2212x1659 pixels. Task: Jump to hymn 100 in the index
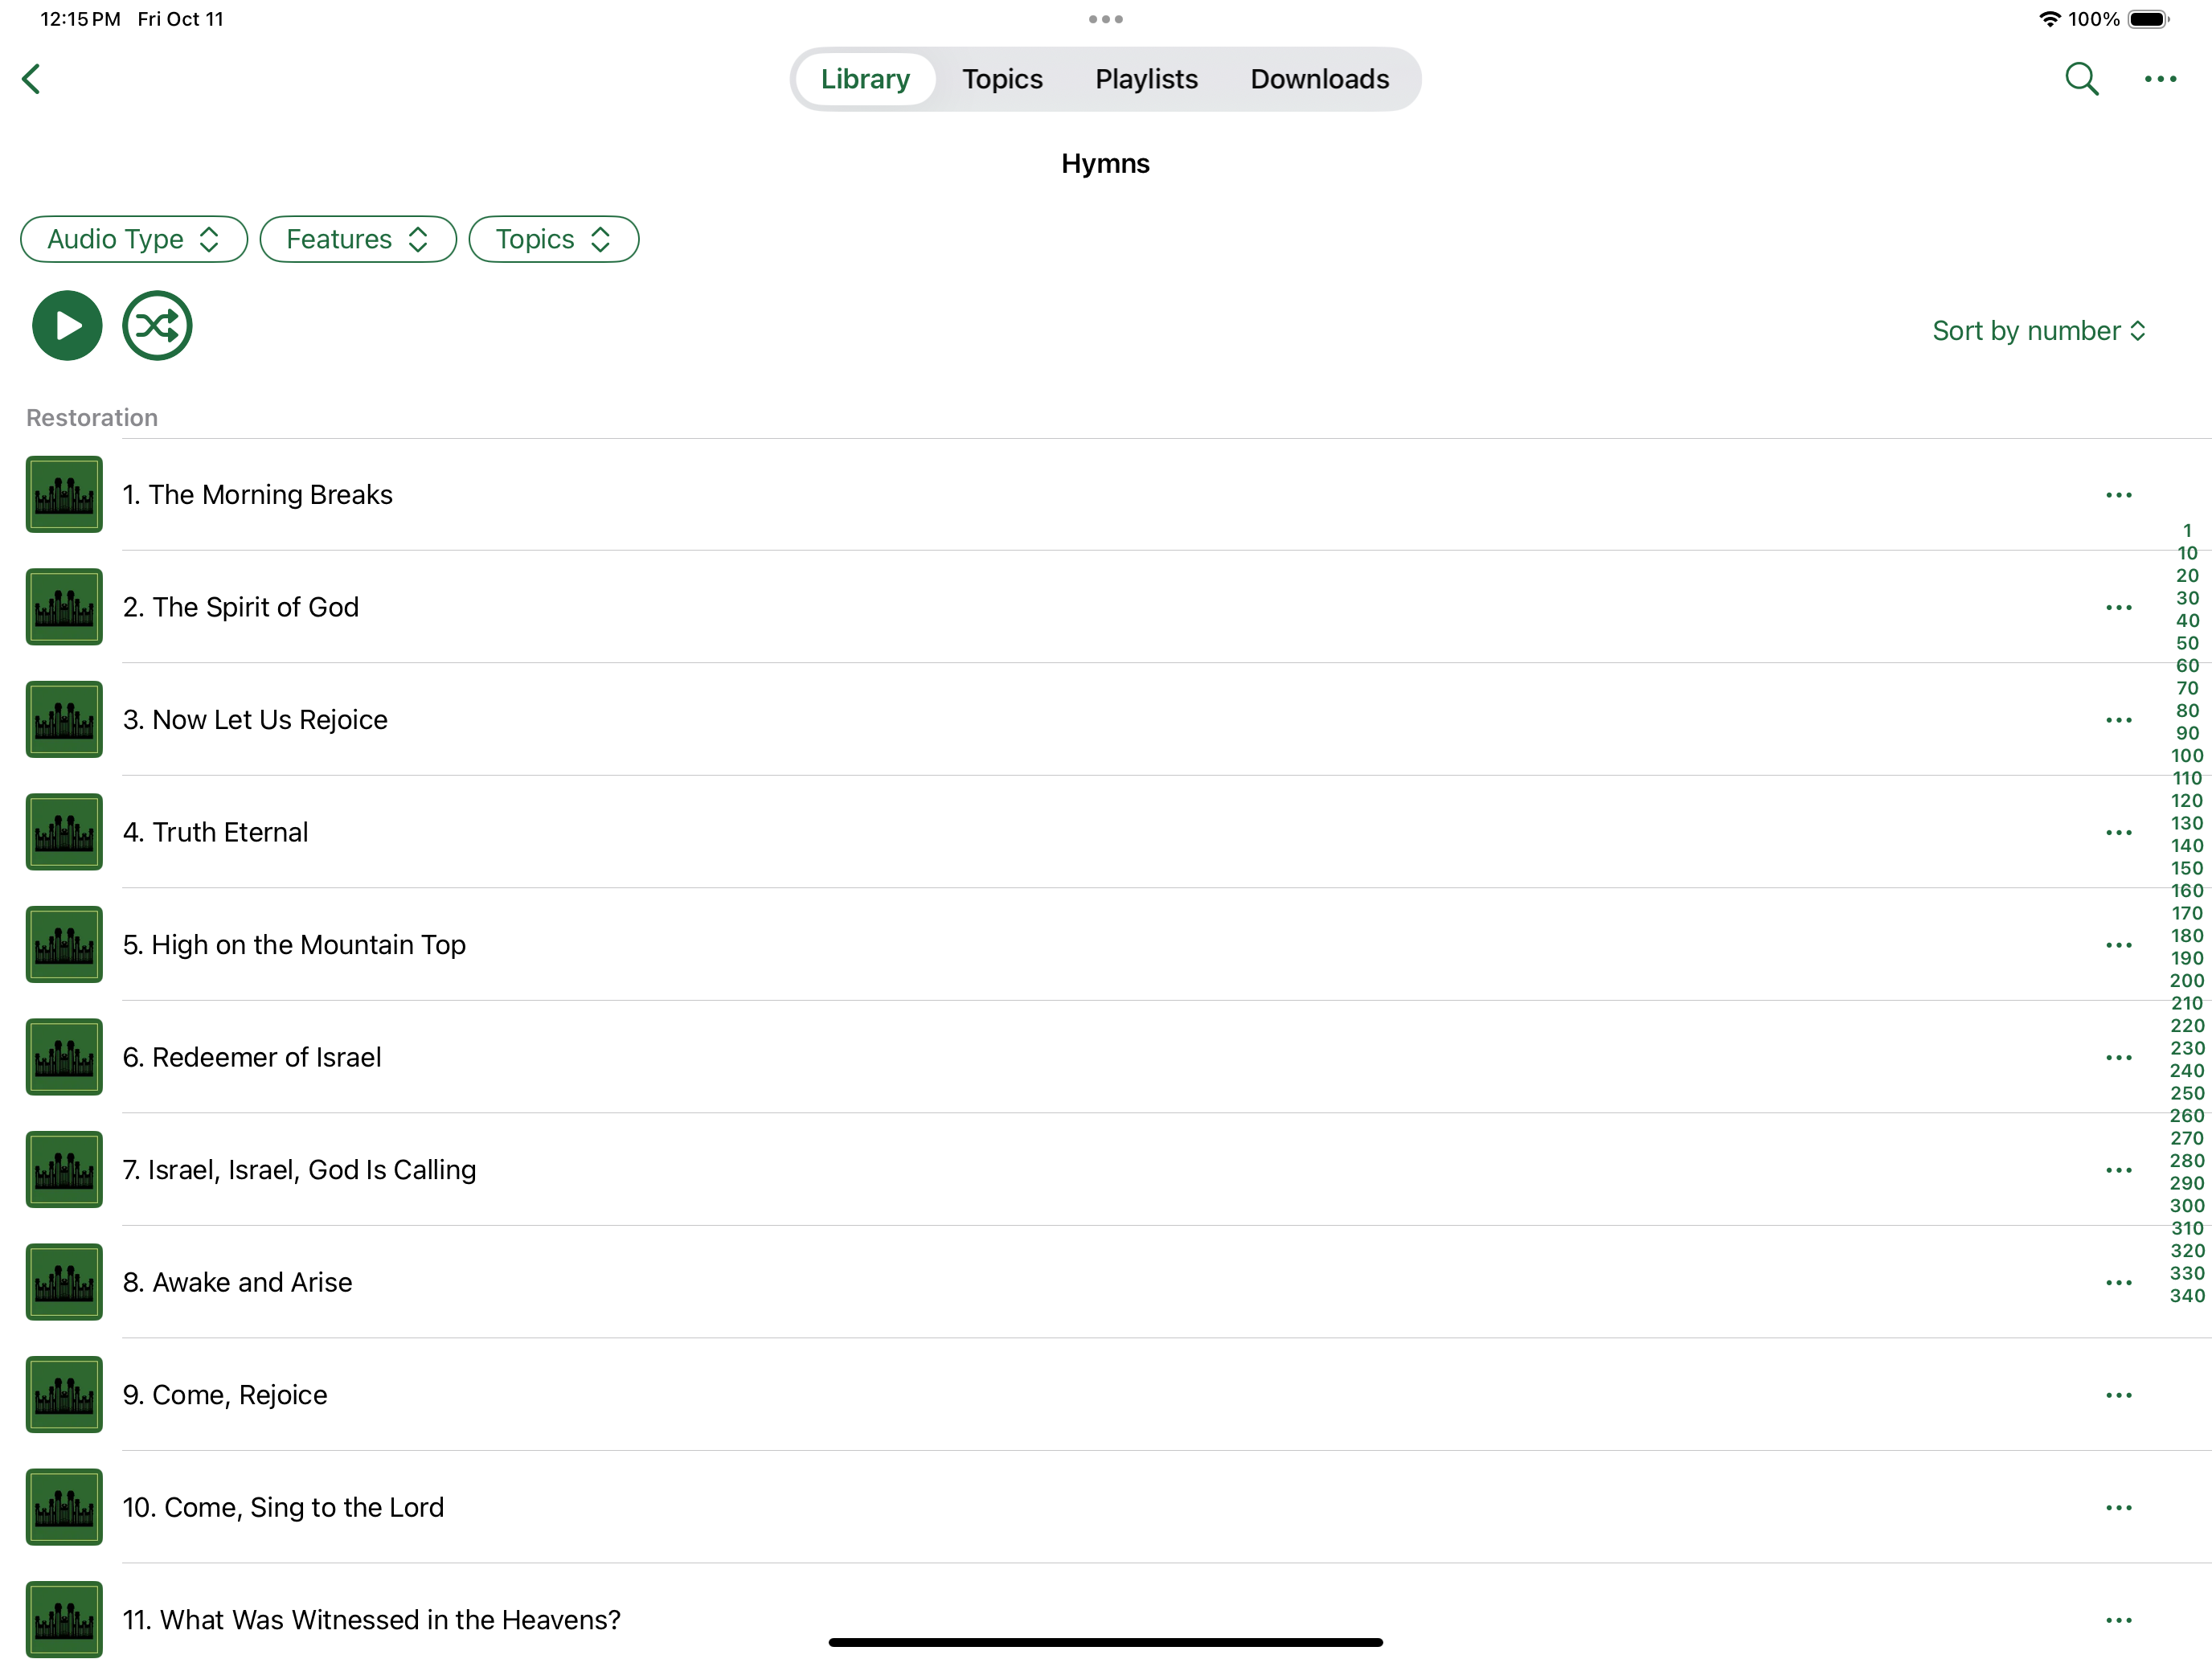click(2187, 756)
